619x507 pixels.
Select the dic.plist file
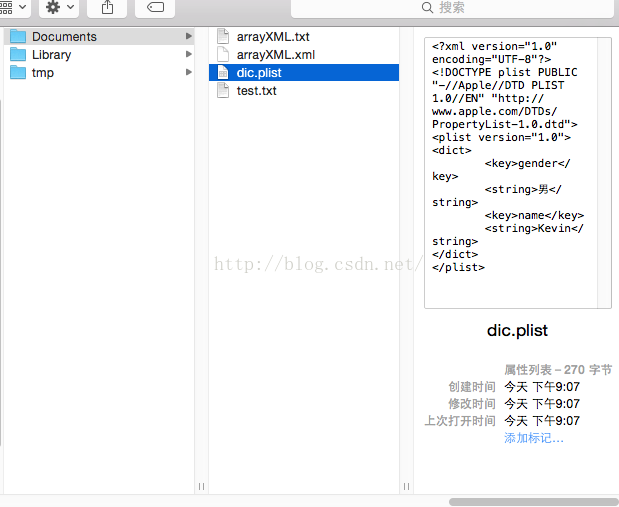coord(304,73)
